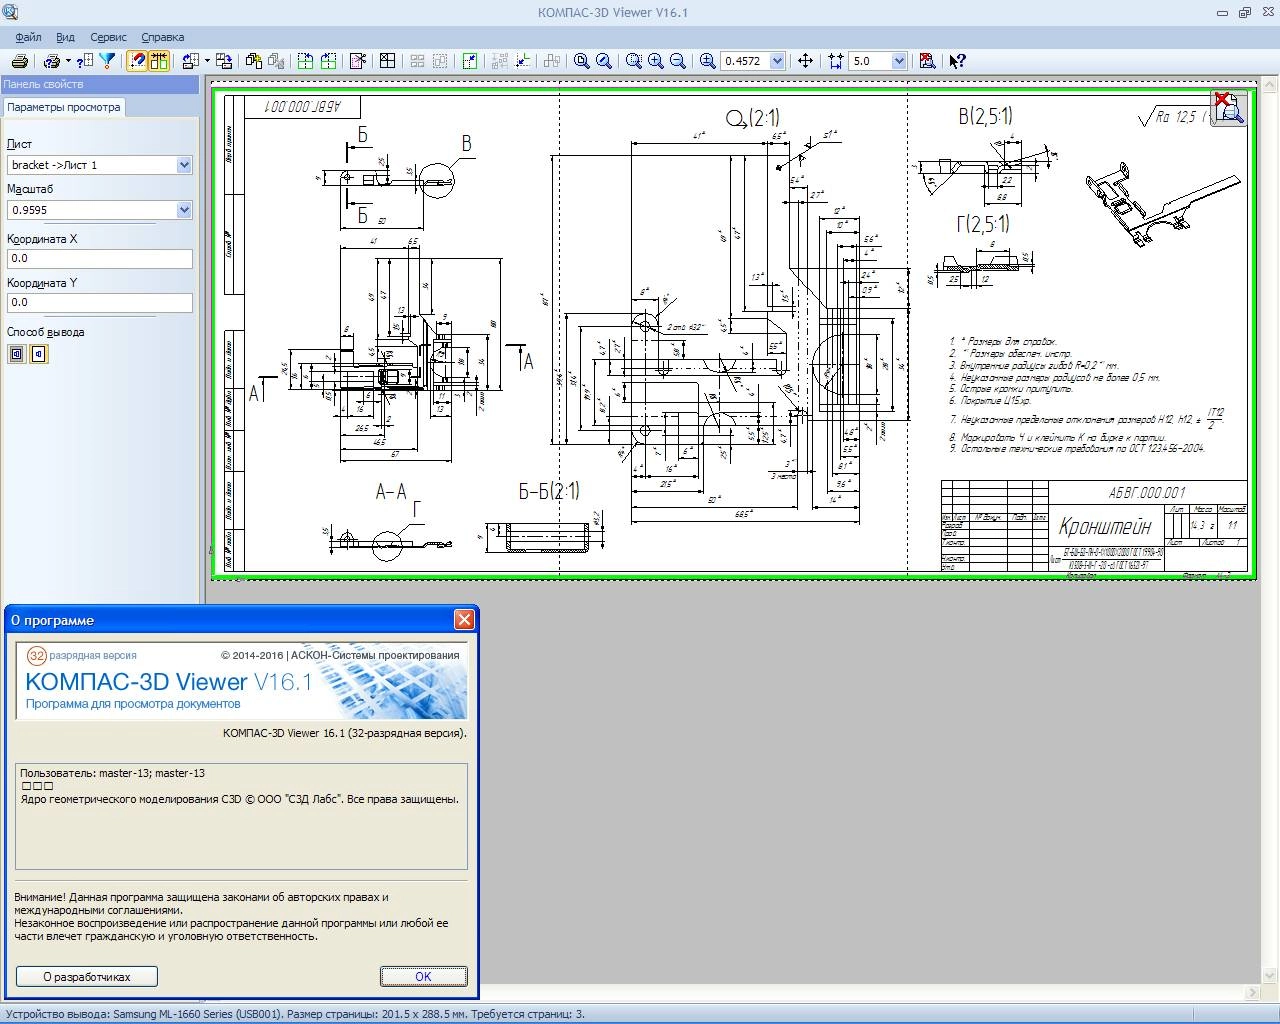Expand the dropdown arrow beside print setup icon

[68, 61]
